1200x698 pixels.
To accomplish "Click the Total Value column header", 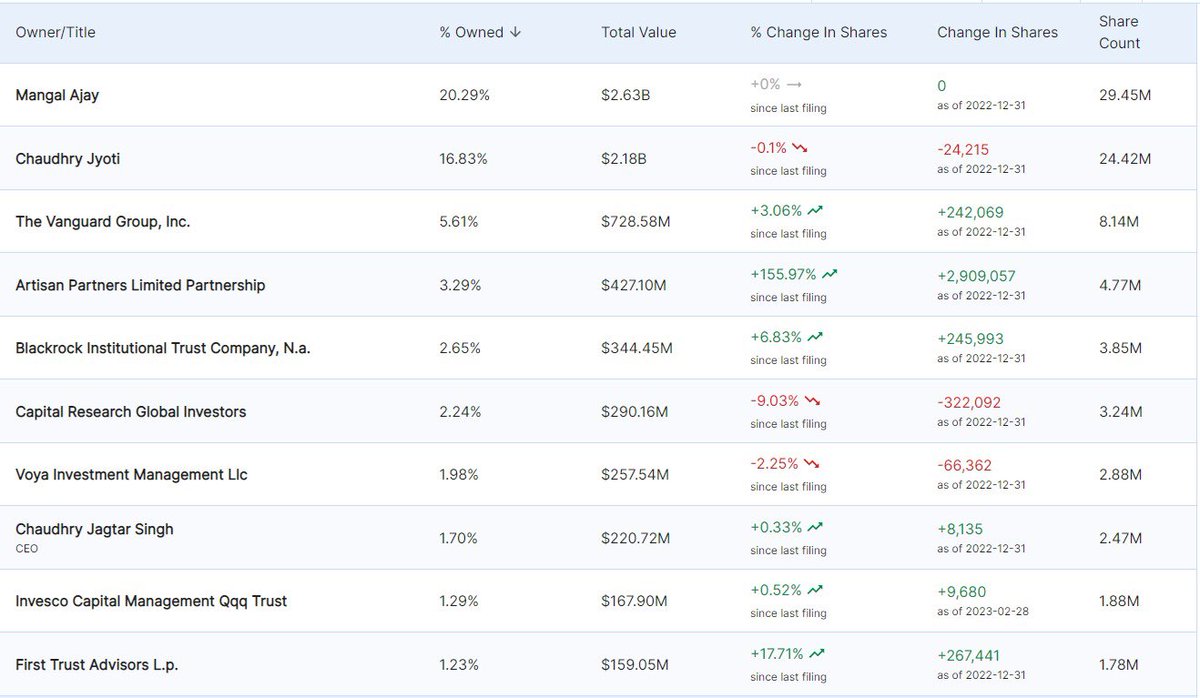I will 638,32.
